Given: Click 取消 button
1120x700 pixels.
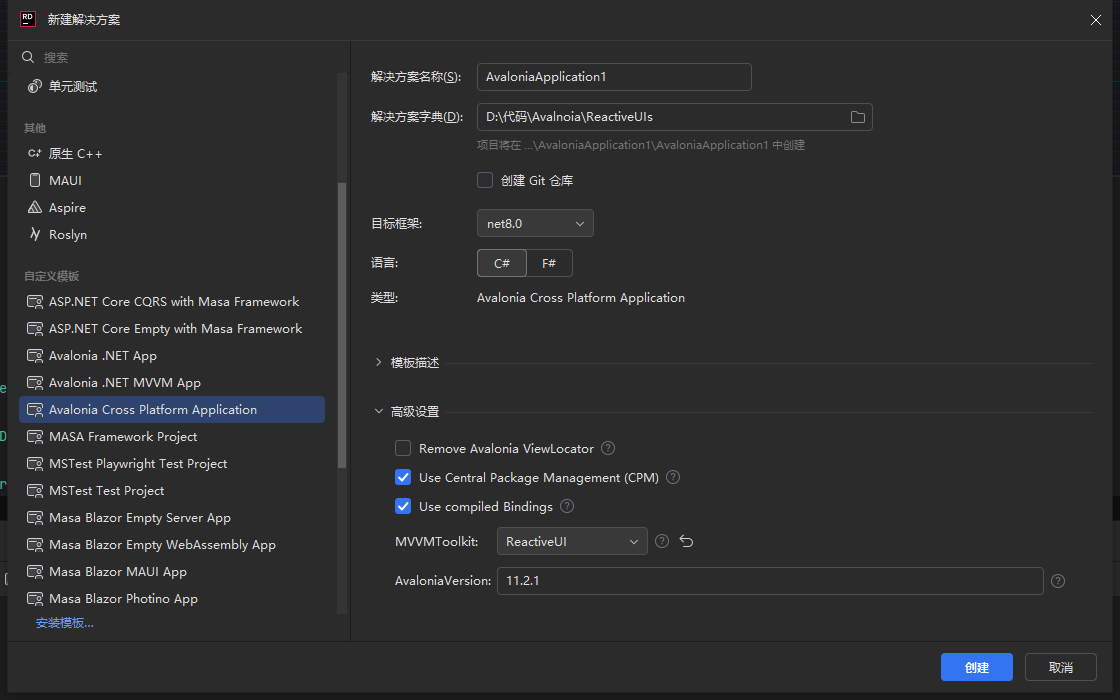Looking at the screenshot, I should [1060, 667].
